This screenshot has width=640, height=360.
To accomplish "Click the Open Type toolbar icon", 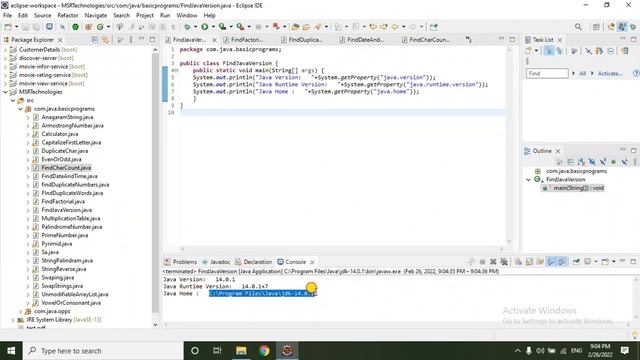I will point(295,27).
